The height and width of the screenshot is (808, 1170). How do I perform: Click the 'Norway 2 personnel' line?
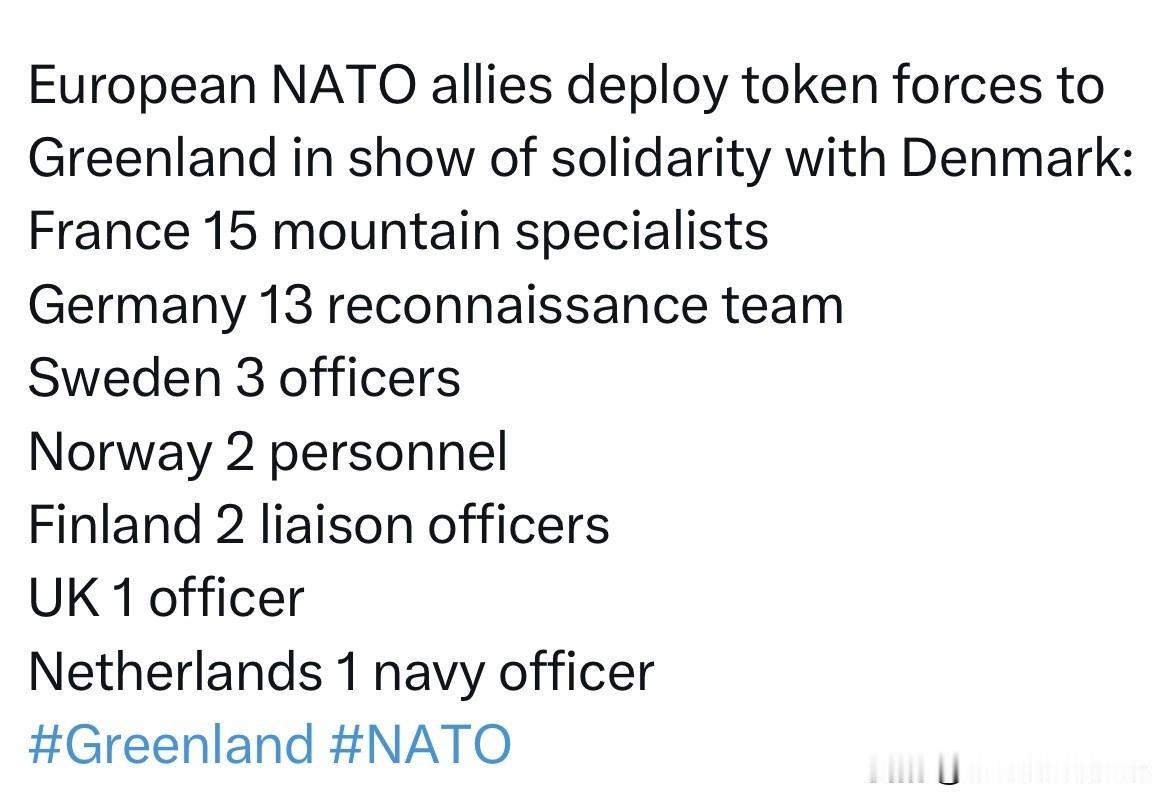[268, 453]
